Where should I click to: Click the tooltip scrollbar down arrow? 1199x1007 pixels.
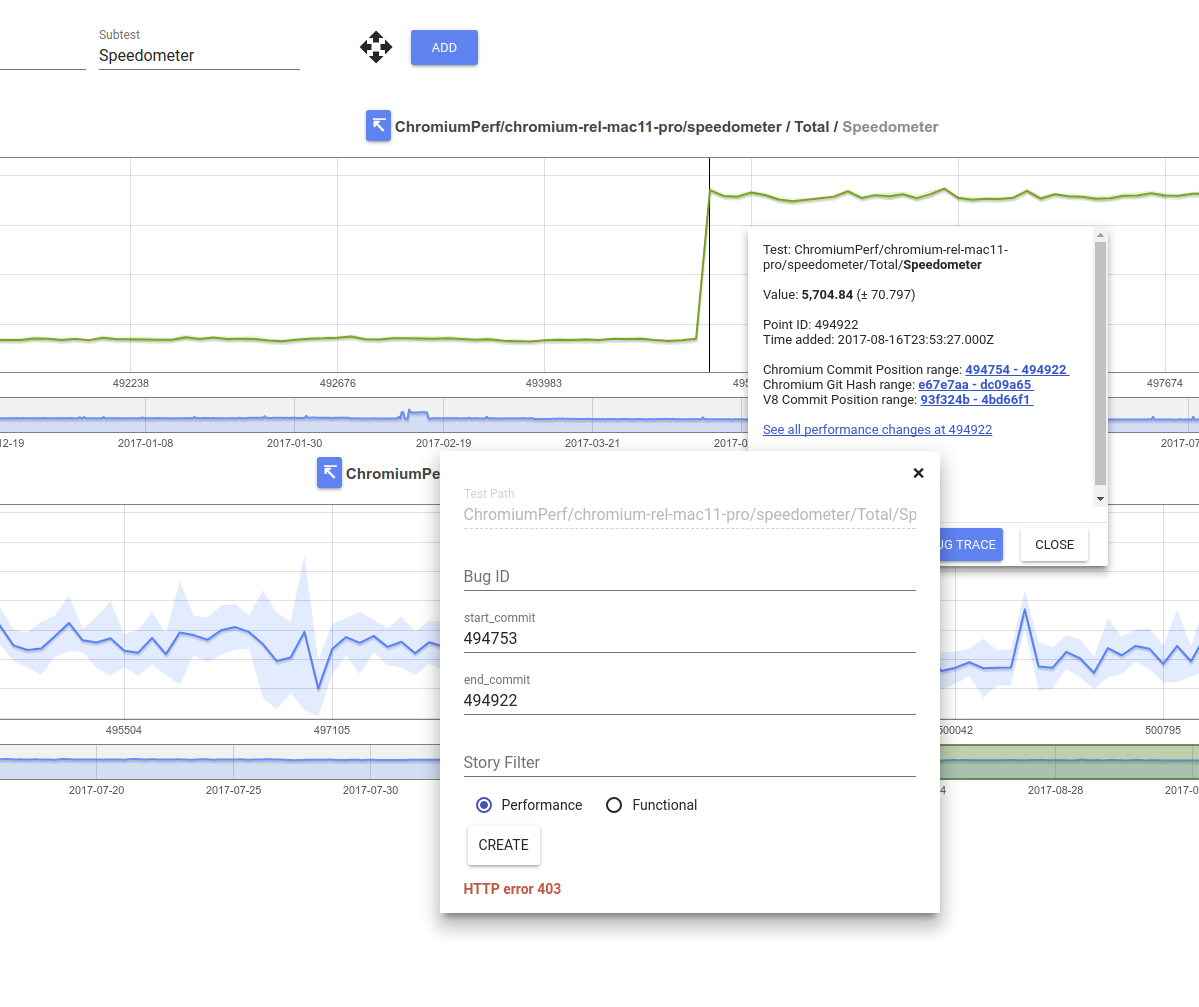pyautogui.click(x=1100, y=499)
